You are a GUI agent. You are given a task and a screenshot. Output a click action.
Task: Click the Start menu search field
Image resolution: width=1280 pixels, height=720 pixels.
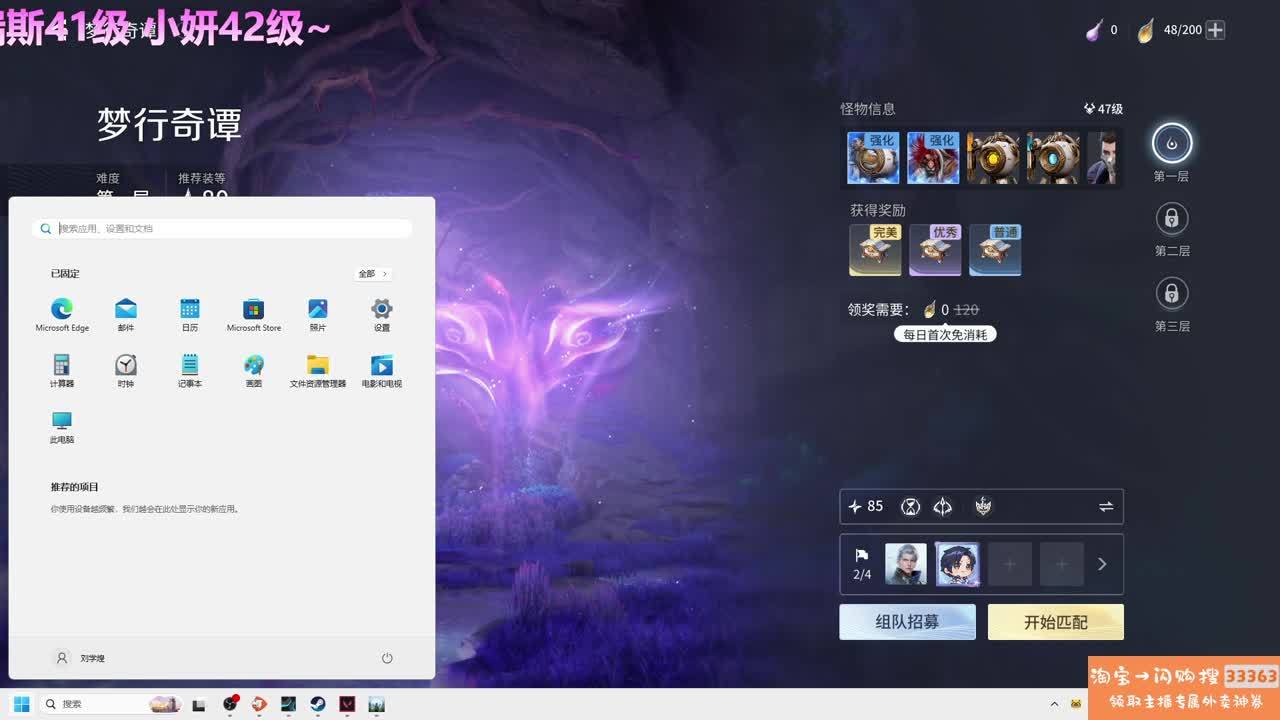222,229
